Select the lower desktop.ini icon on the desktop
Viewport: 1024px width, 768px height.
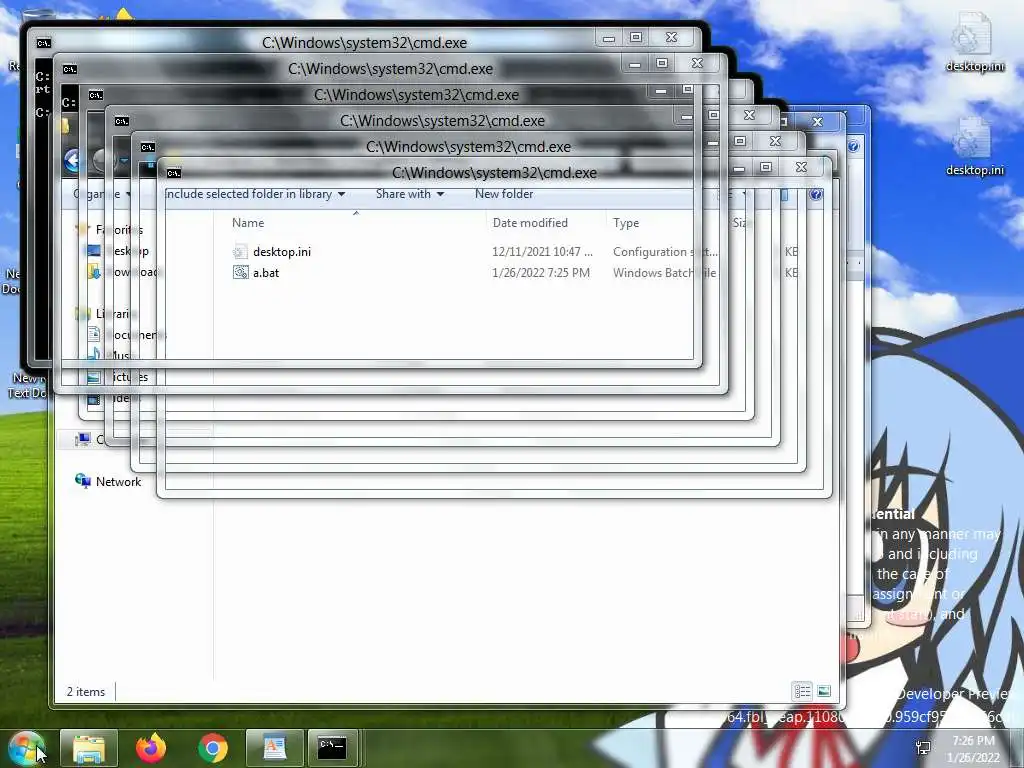click(974, 147)
